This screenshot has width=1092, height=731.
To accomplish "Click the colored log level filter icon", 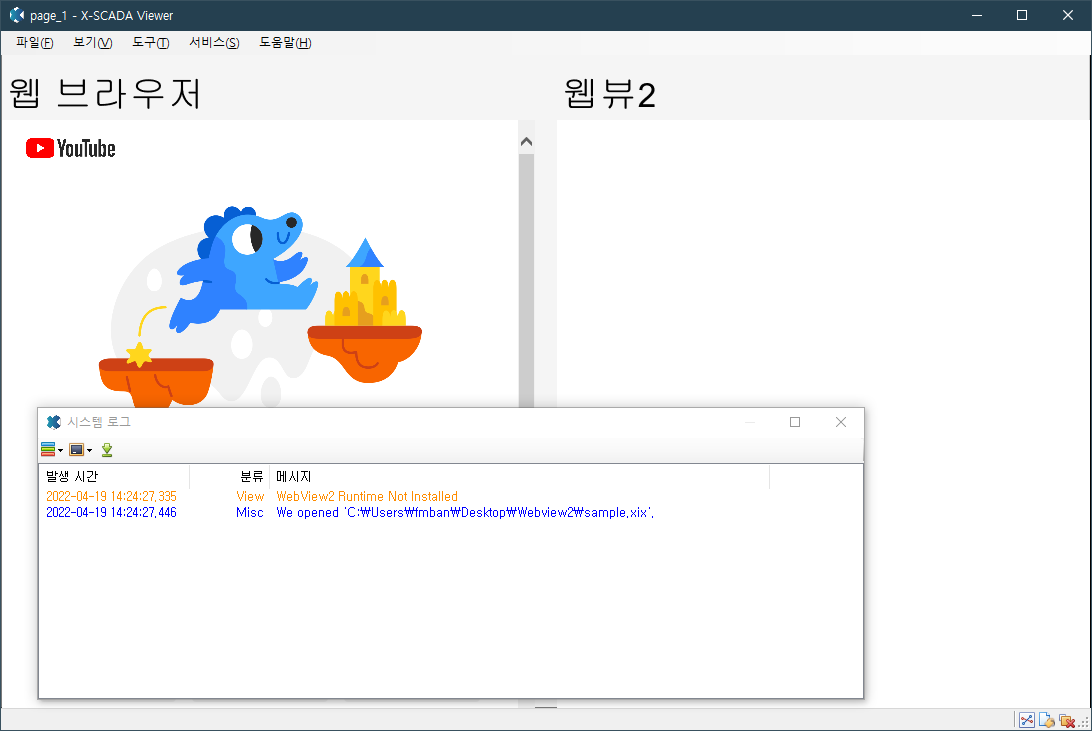I will point(48,450).
